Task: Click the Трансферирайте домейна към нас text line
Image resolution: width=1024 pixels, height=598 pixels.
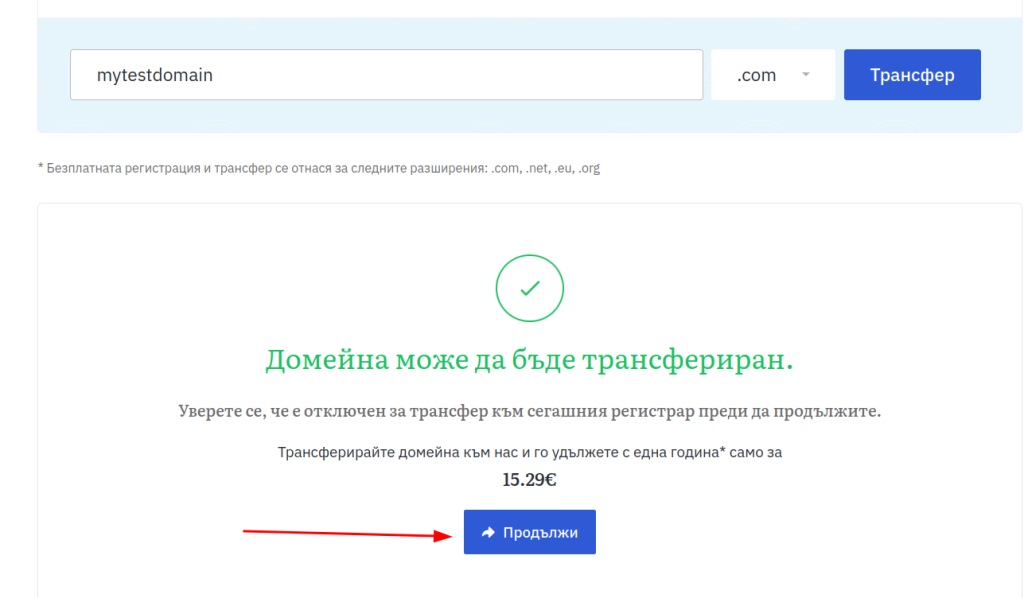Action: (529, 452)
